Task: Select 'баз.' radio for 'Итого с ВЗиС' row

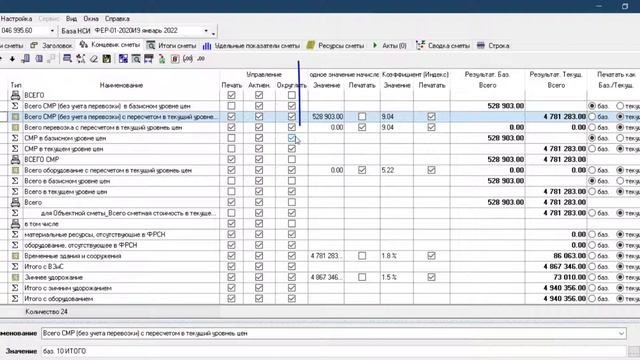Action: [x=592, y=267]
